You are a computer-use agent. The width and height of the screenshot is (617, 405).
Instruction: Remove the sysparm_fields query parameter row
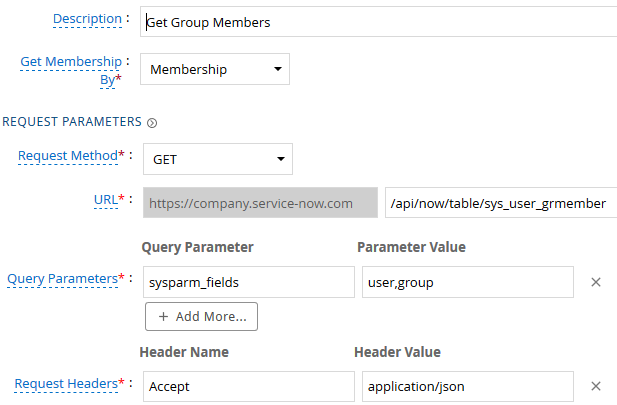[x=596, y=282]
